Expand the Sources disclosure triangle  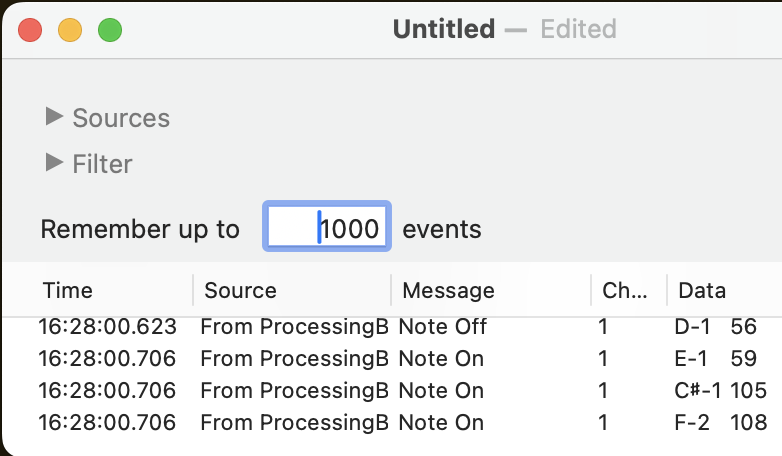coord(54,117)
